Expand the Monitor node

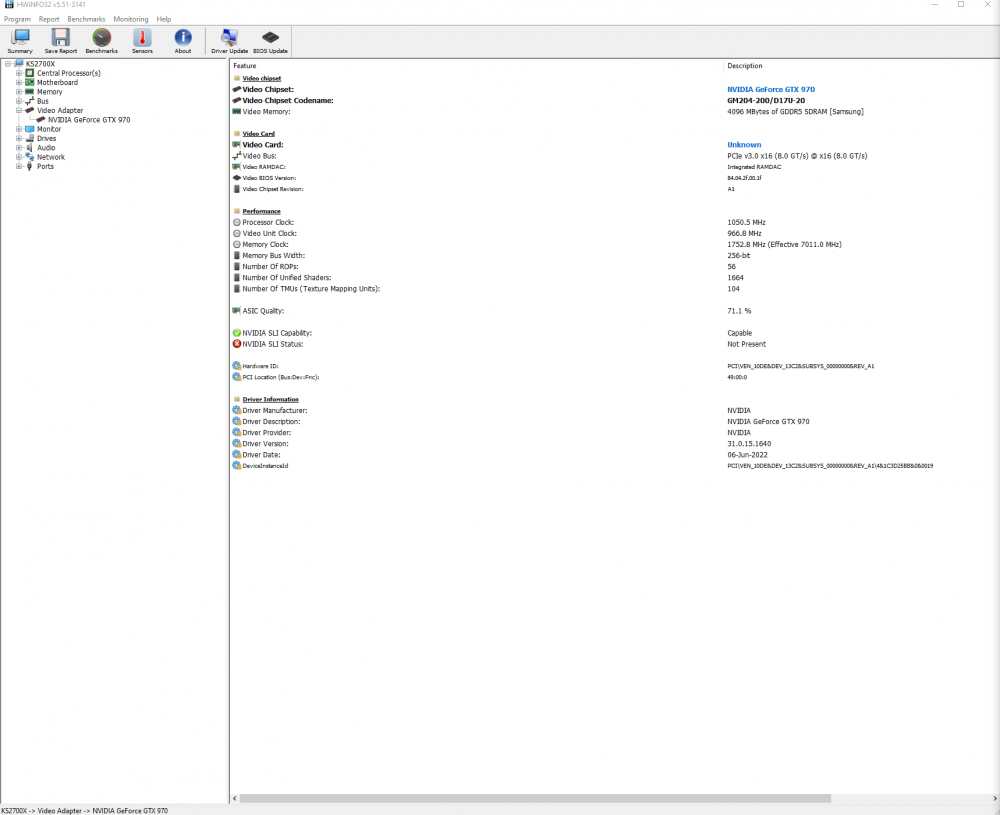click(x=19, y=129)
